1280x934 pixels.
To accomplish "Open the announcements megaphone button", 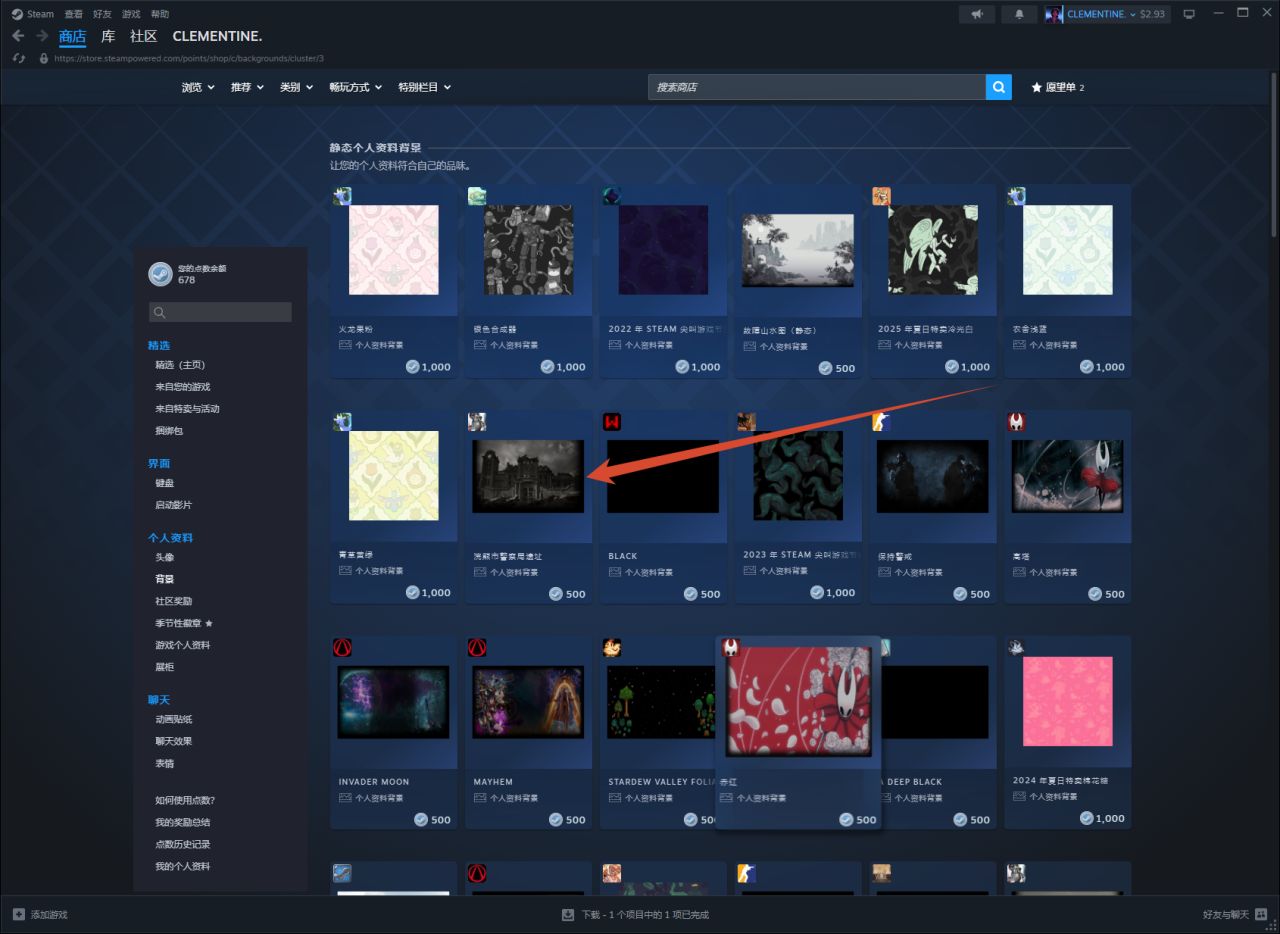I will 977,14.
